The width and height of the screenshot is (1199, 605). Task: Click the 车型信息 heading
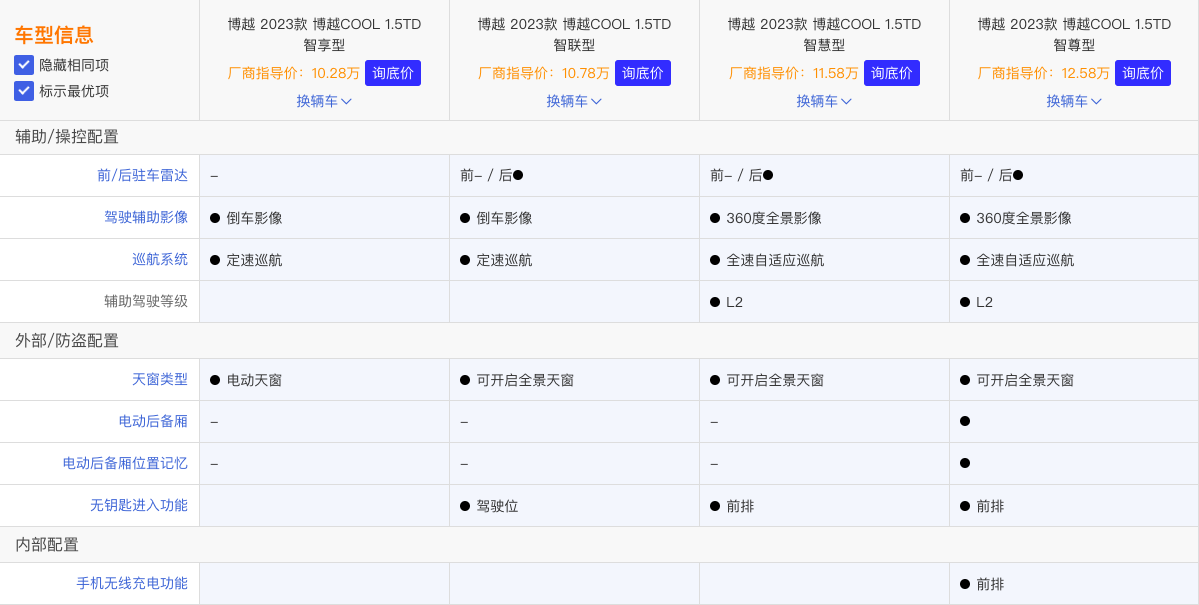(54, 34)
